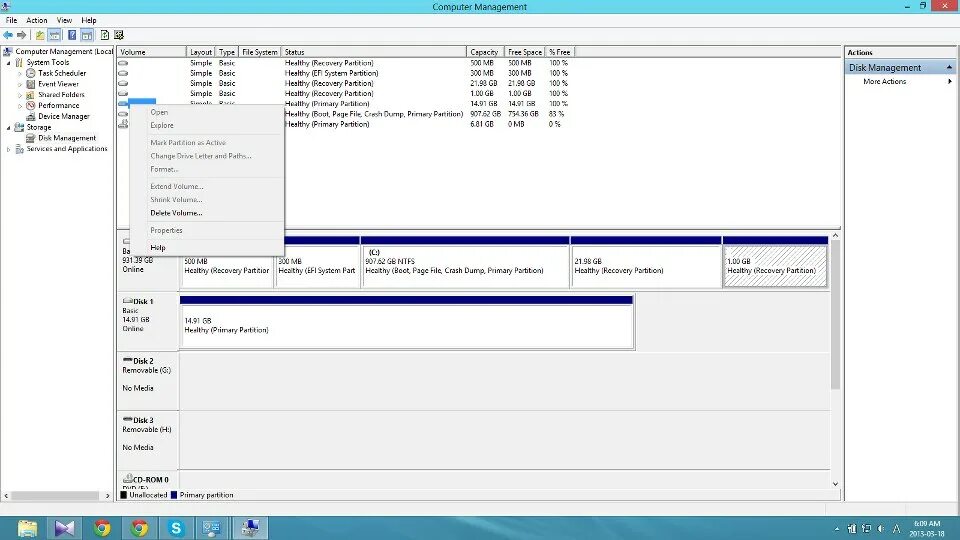Open File Explorer from the taskbar
The width and height of the screenshot is (960, 540).
[x=27, y=528]
